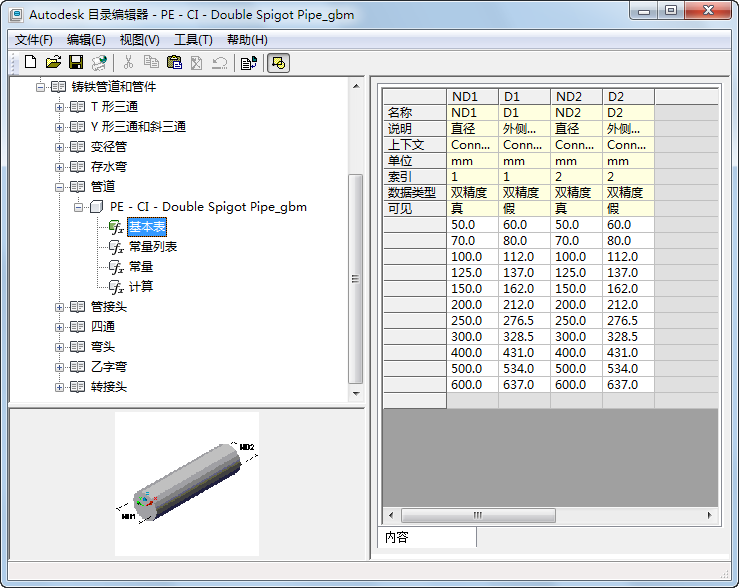Viewport: 739px width, 588px height.
Task: Click the catalog globe toolbar icon
Action: click(x=99, y=63)
